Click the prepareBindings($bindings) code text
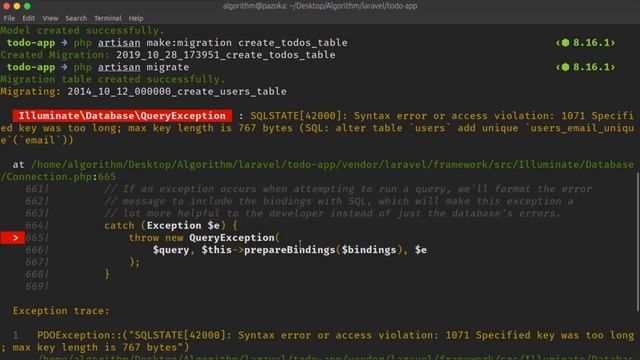Screen dimensions: 640x360 [323, 250]
